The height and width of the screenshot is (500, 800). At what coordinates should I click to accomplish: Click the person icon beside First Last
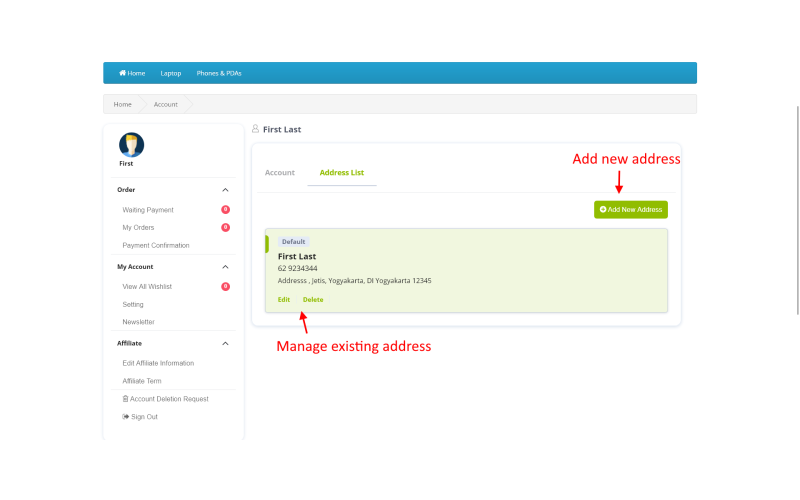256,129
